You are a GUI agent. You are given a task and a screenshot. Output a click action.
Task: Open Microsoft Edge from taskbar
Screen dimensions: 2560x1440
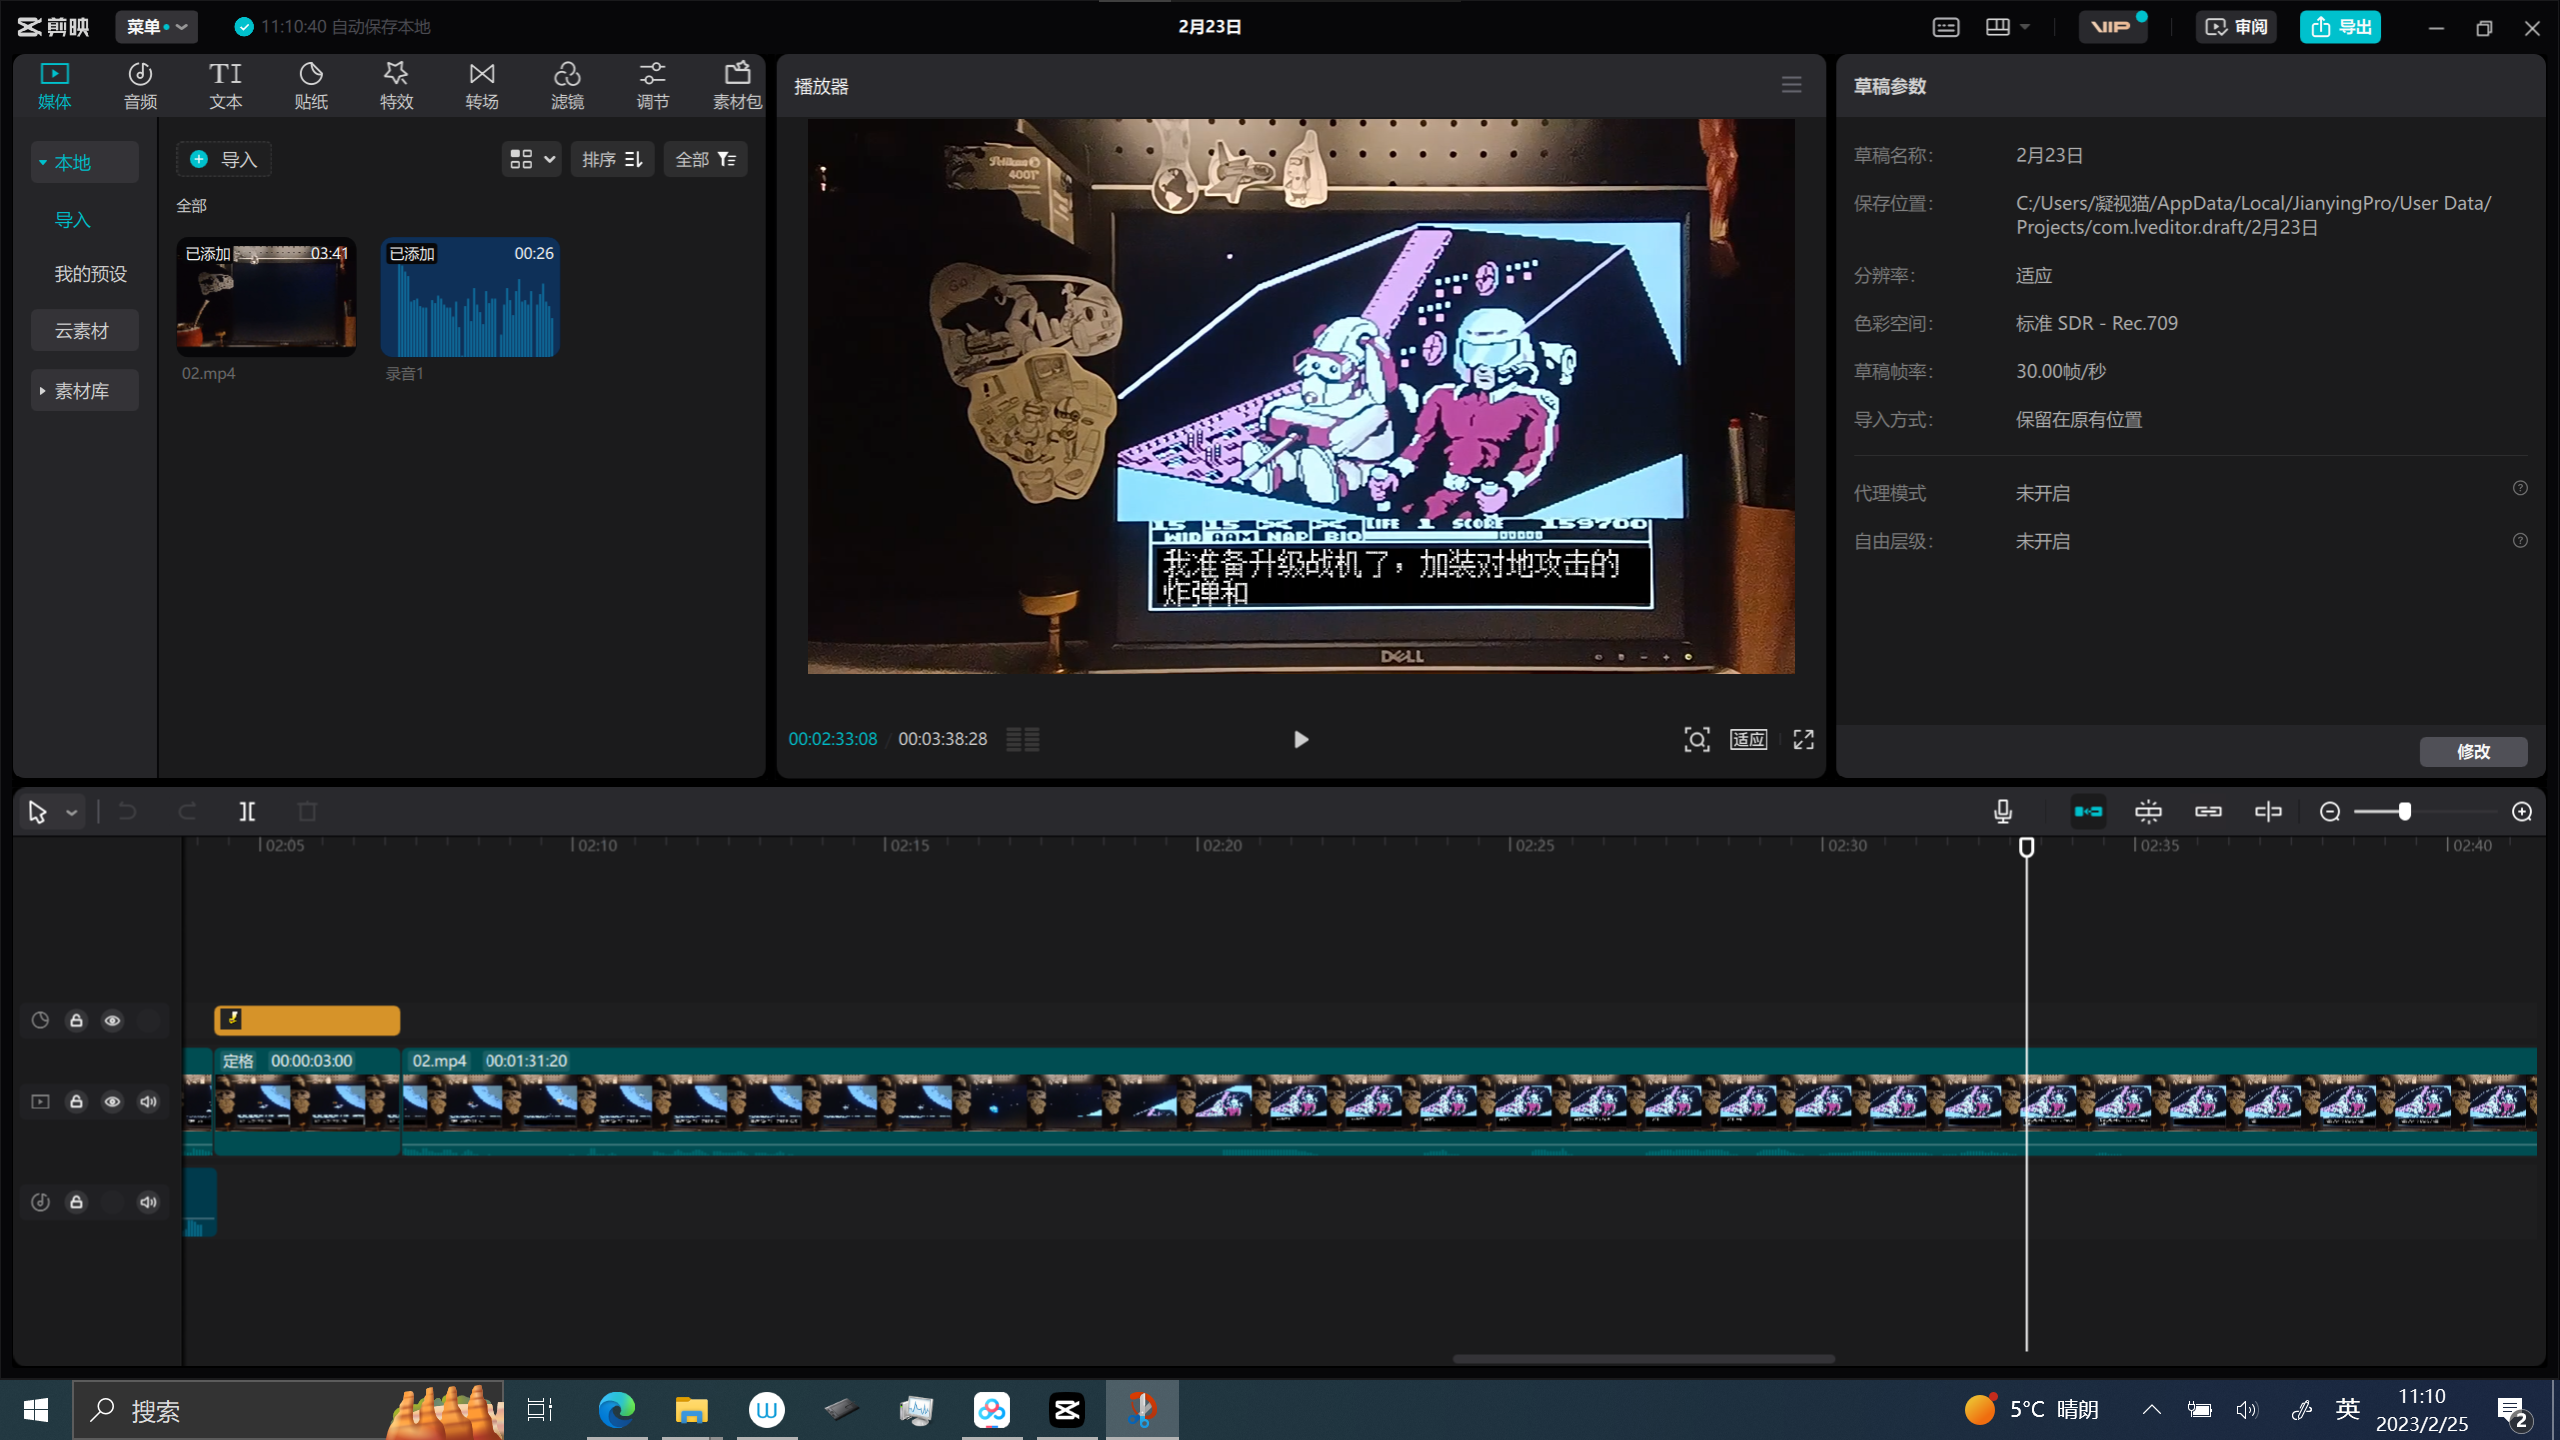click(616, 1410)
